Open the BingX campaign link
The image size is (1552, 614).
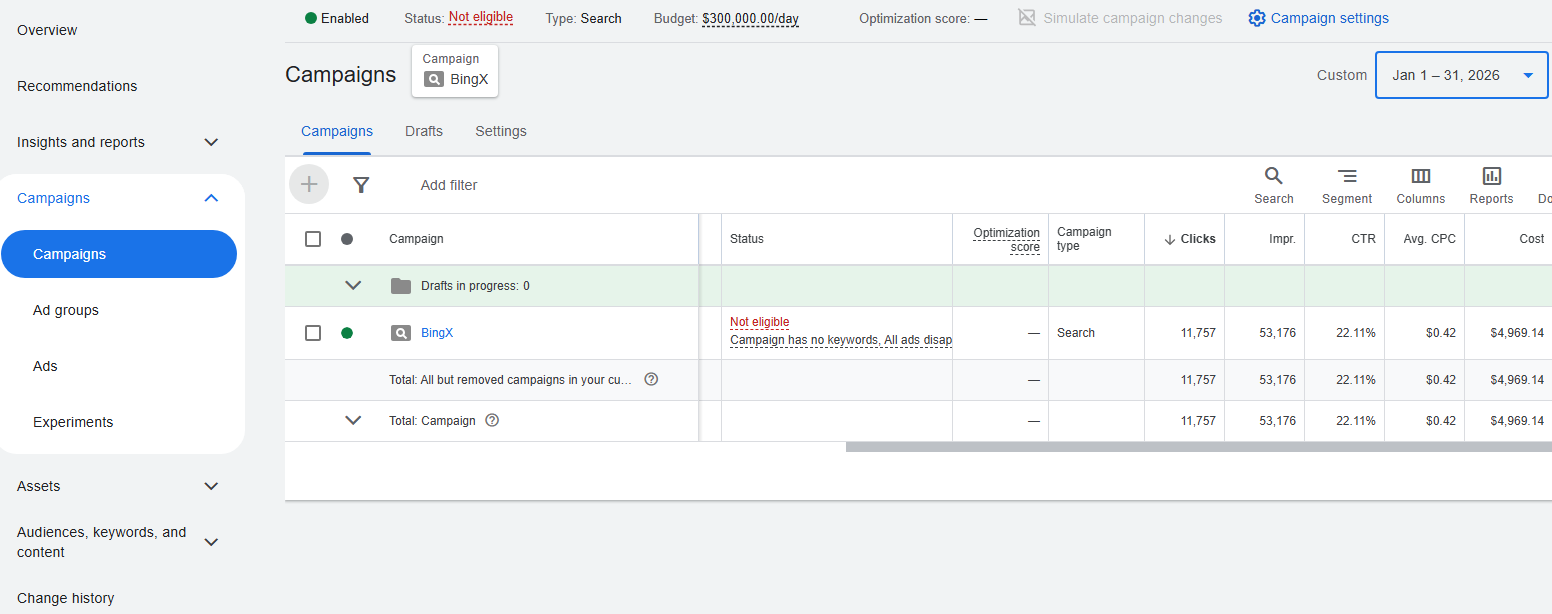437,333
